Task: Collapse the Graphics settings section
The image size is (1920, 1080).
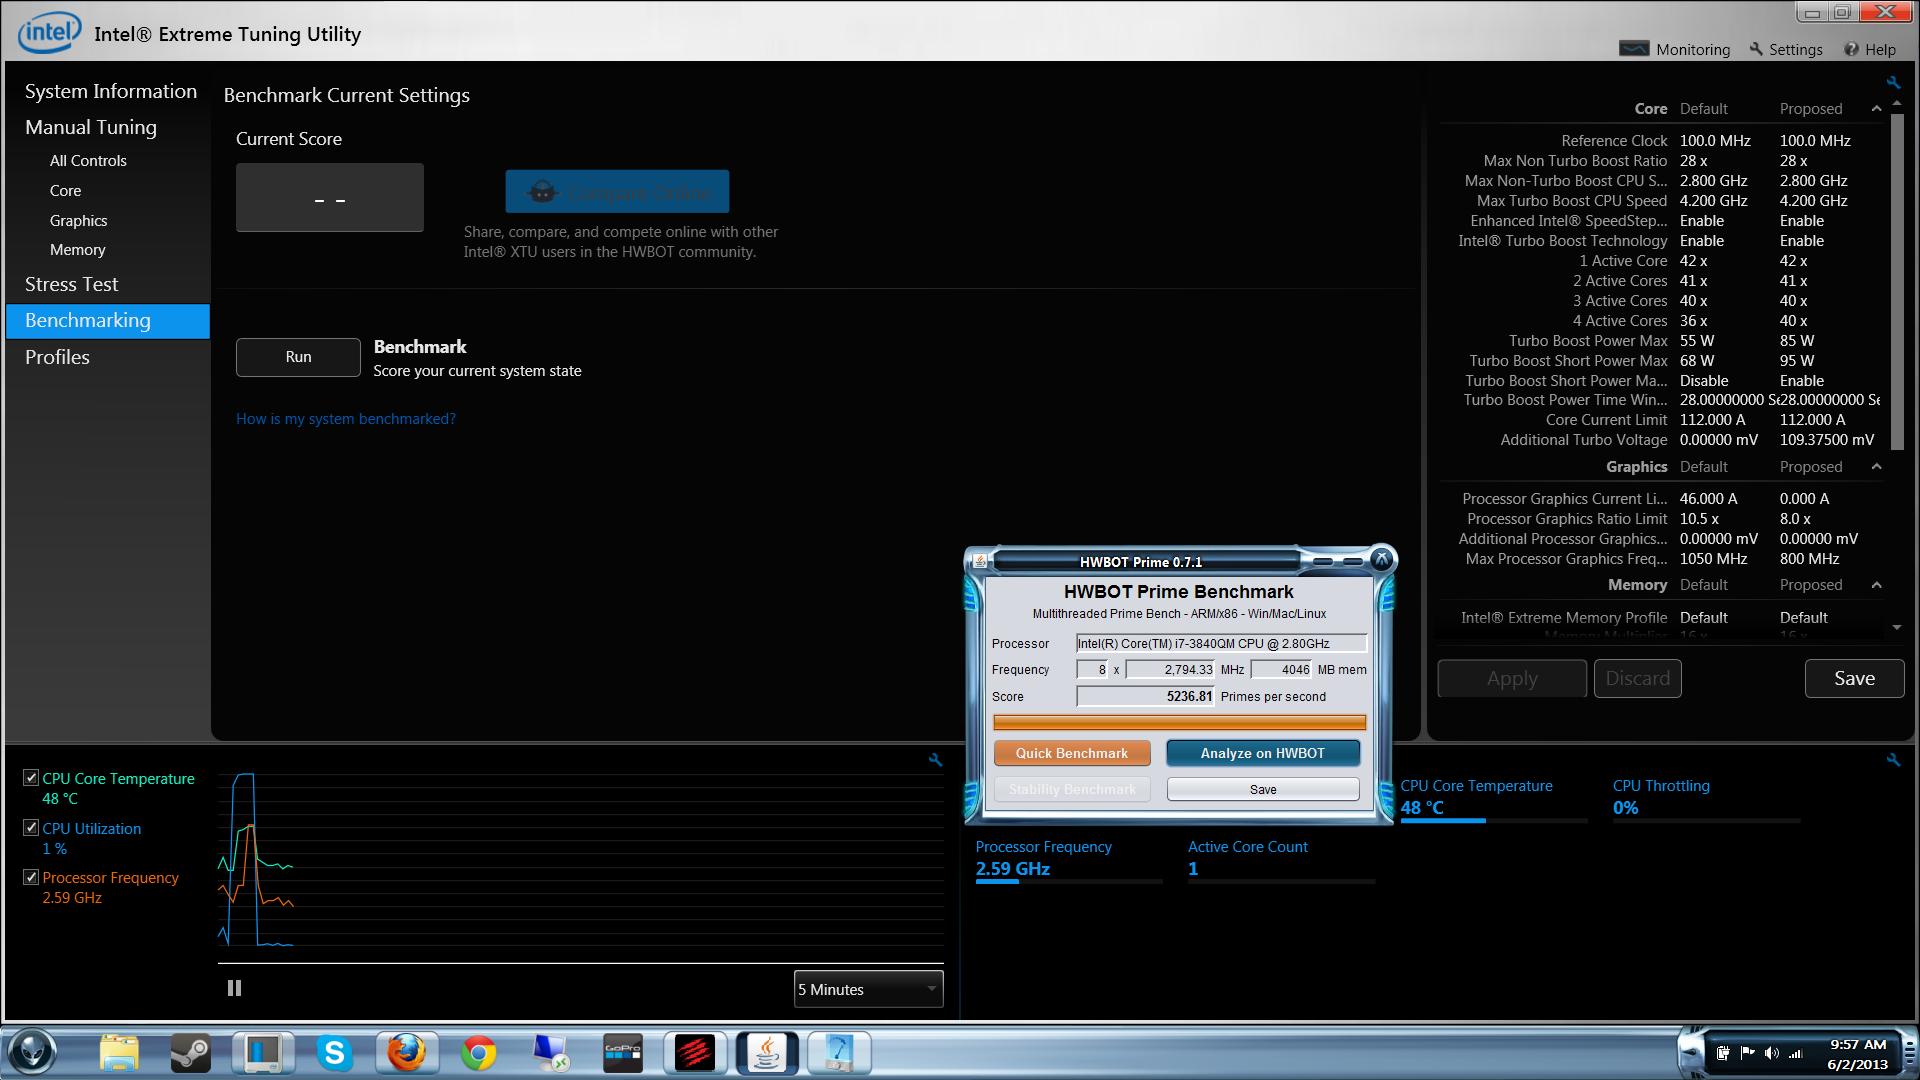Action: pyautogui.click(x=1876, y=467)
